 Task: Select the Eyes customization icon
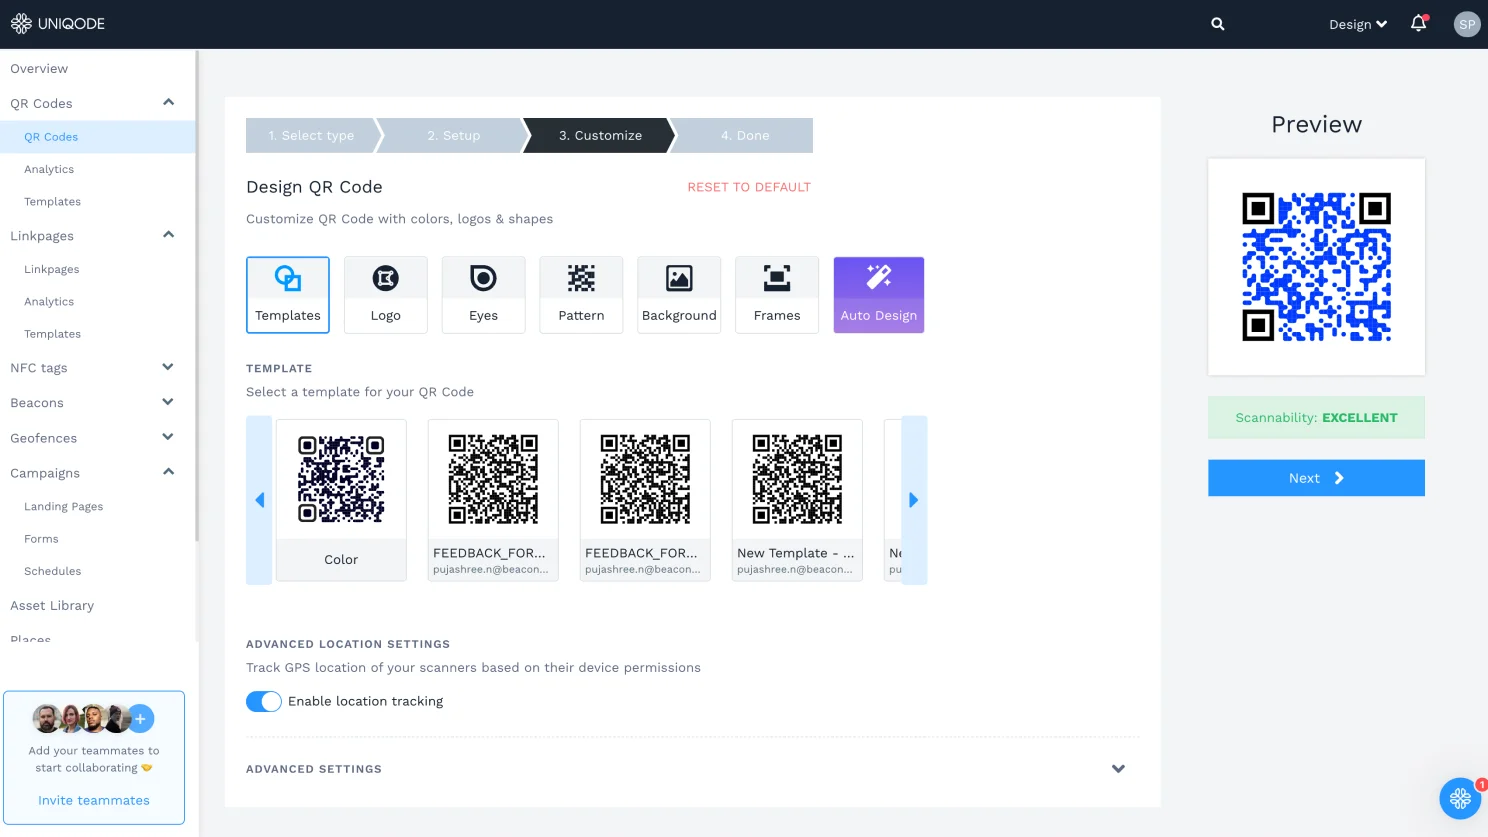coord(483,294)
